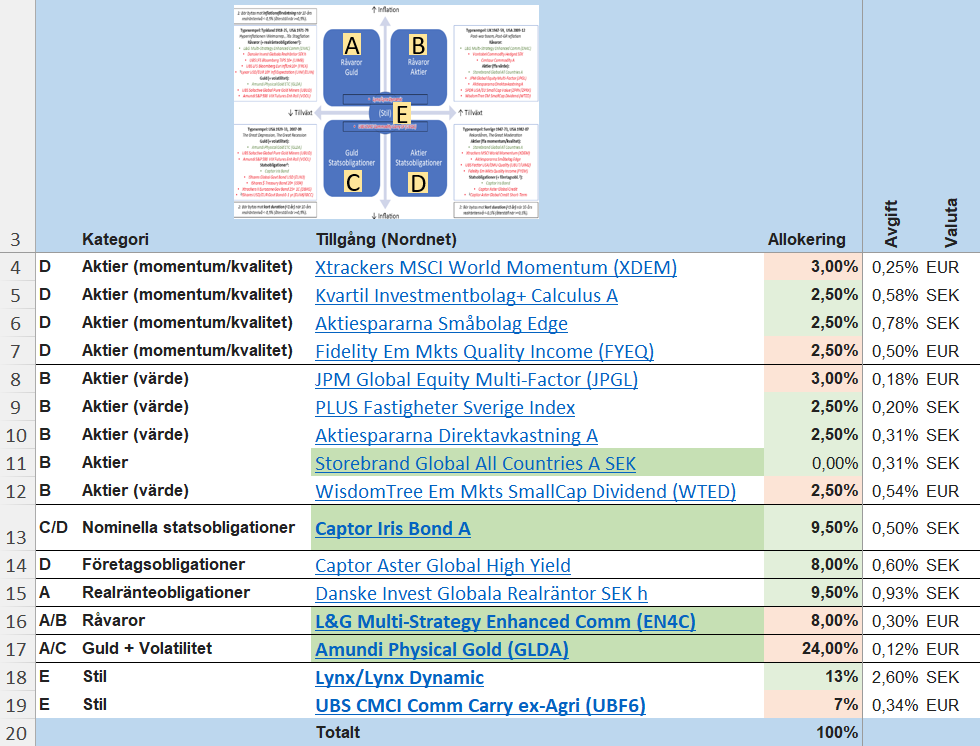This screenshot has height=746, width=980.
Task: Select the Råvaror category cell
Action: point(113,620)
